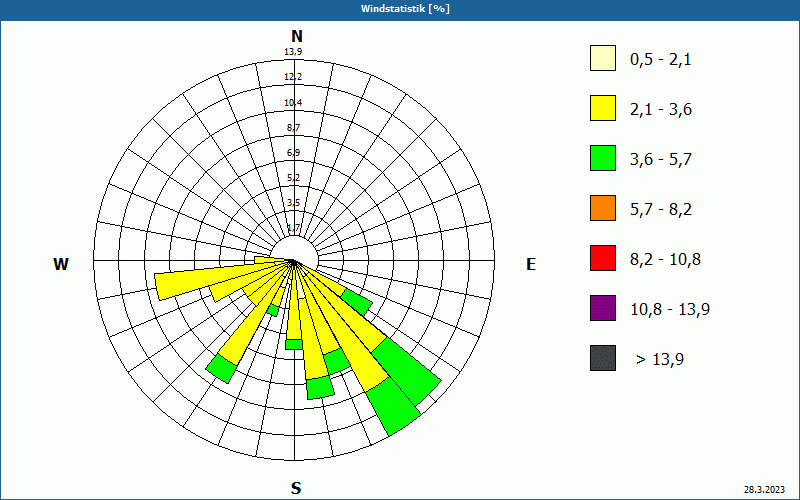Click the S compass label
The height and width of the screenshot is (500, 800).
(296, 489)
